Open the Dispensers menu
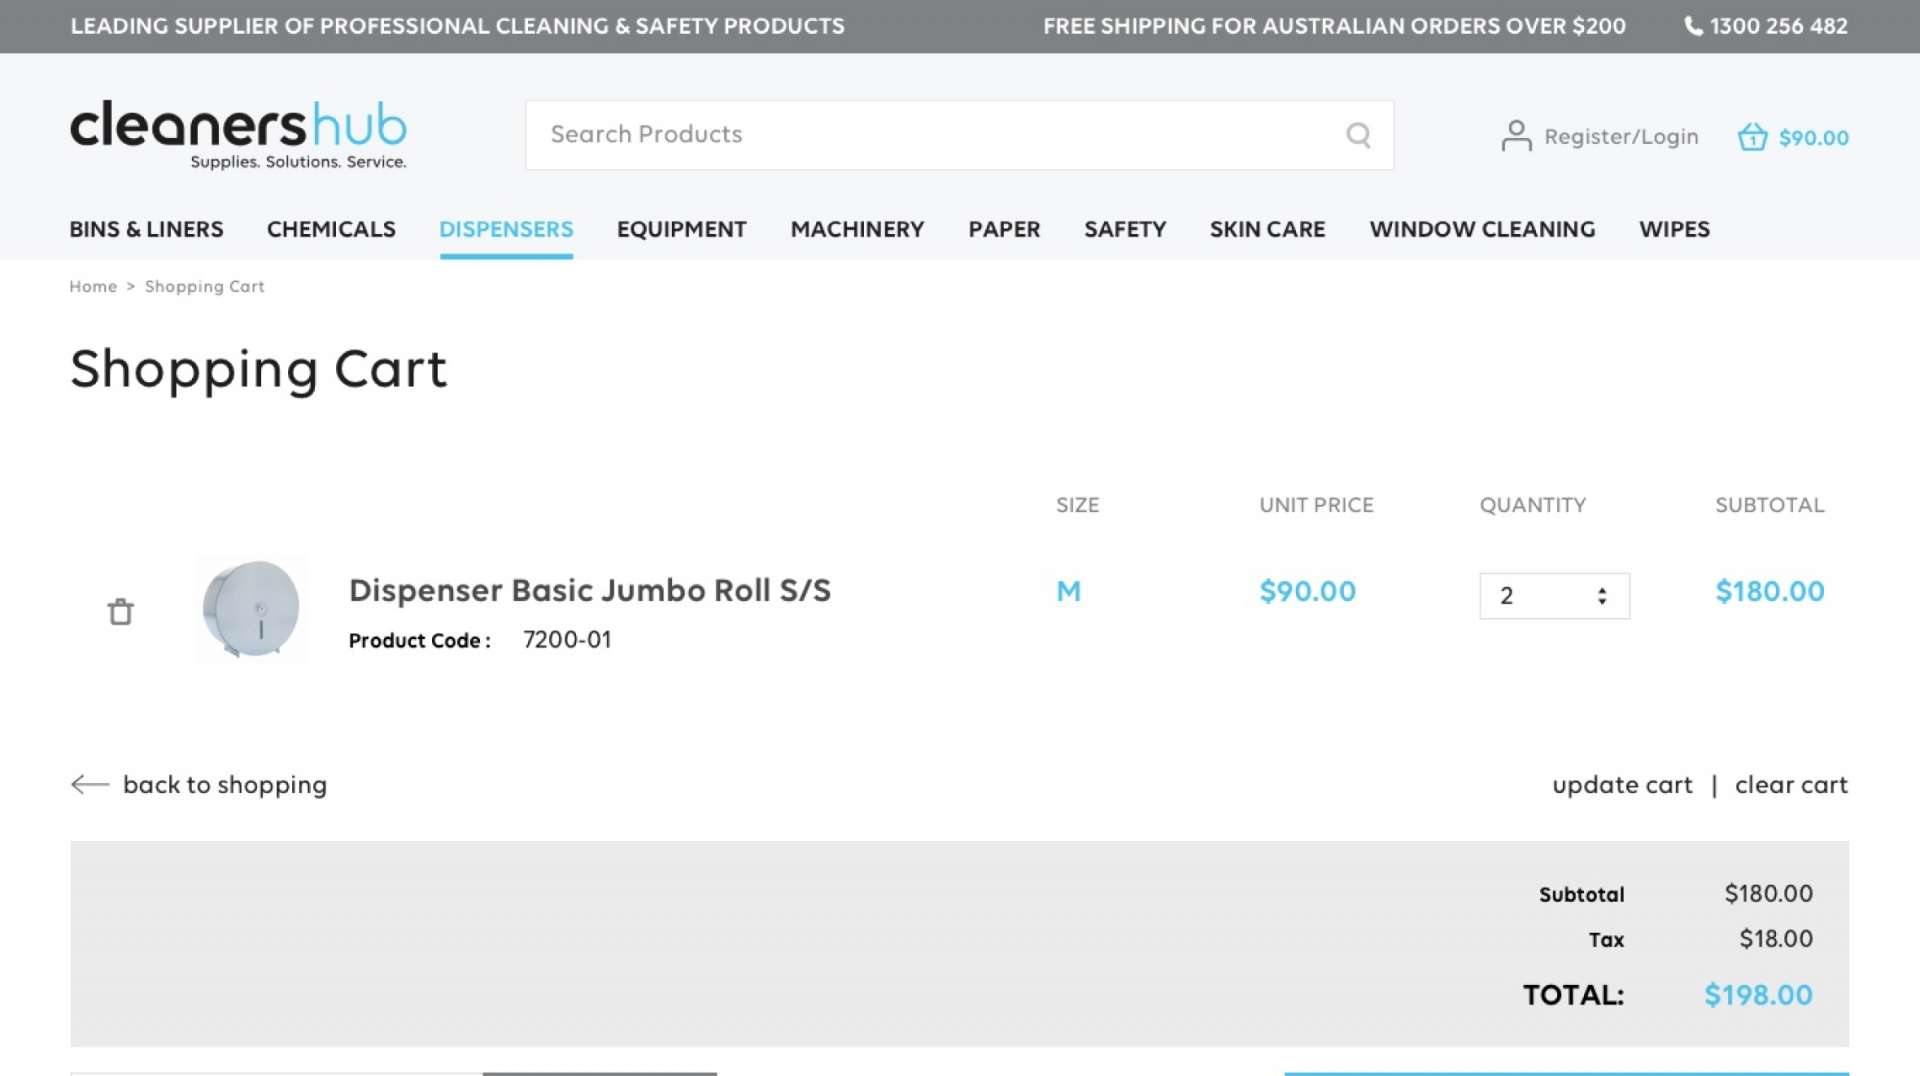 click(x=506, y=229)
